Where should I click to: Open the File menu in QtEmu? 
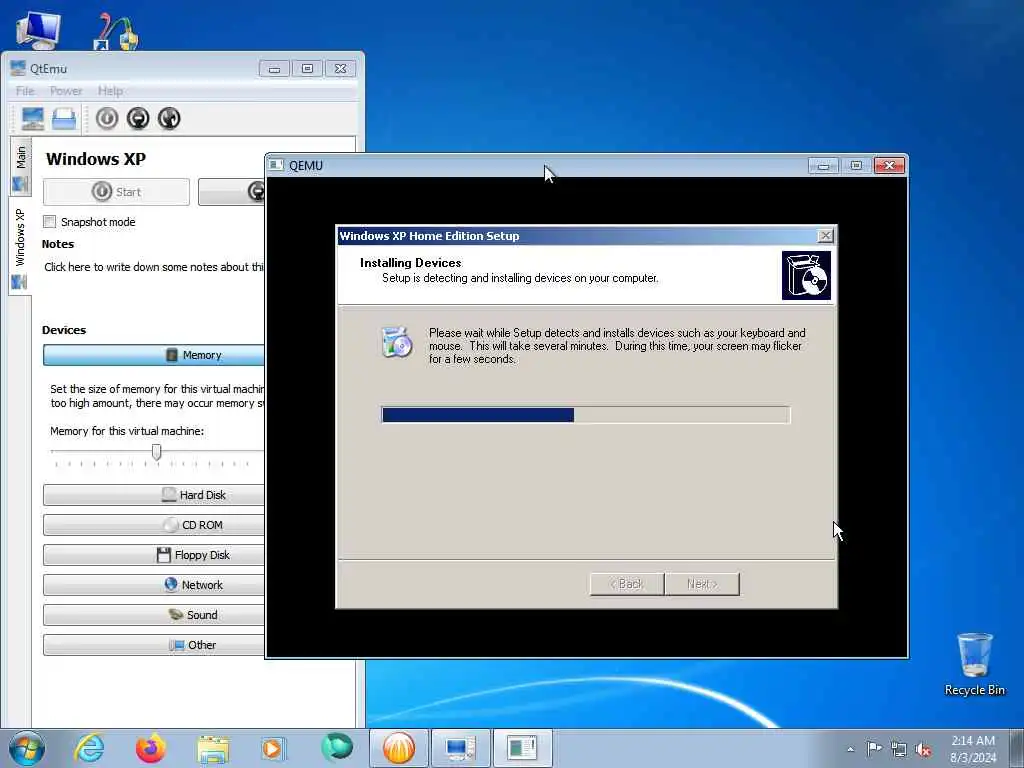[25, 91]
